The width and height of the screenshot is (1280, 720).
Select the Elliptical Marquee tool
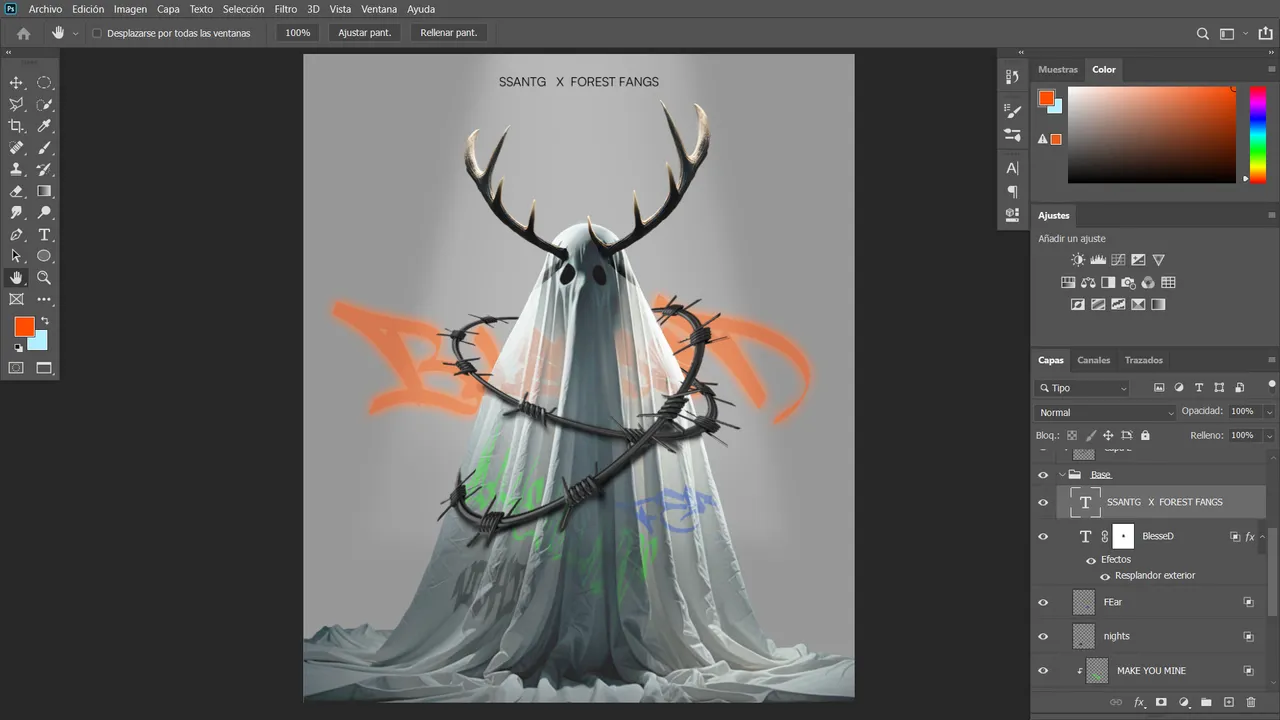click(x=44, y=83)
